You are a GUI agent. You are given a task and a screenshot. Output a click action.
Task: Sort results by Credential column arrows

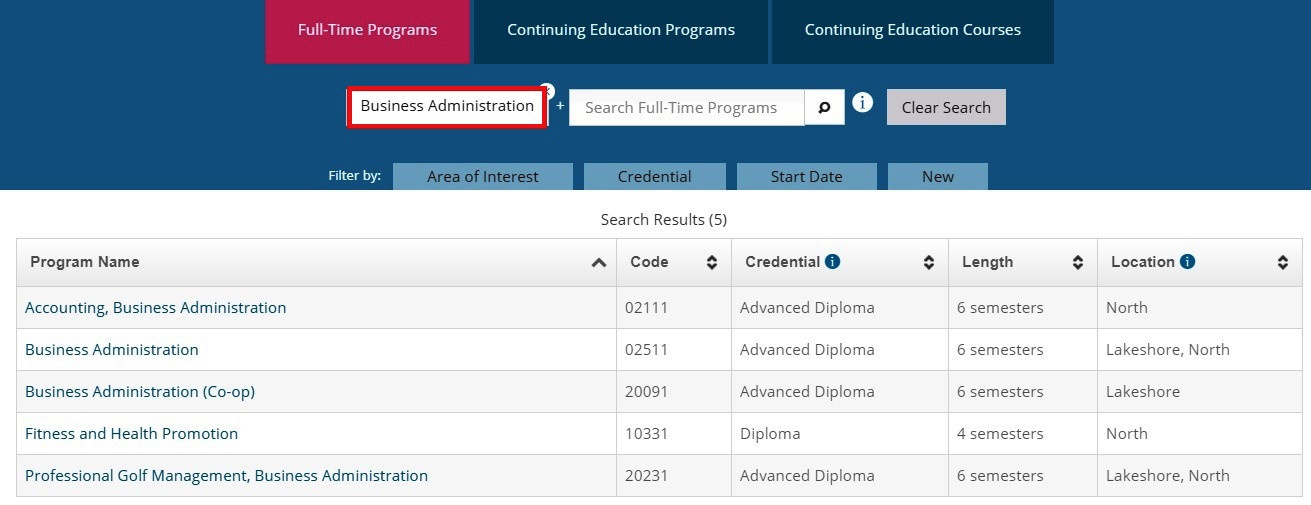point(929,263)
